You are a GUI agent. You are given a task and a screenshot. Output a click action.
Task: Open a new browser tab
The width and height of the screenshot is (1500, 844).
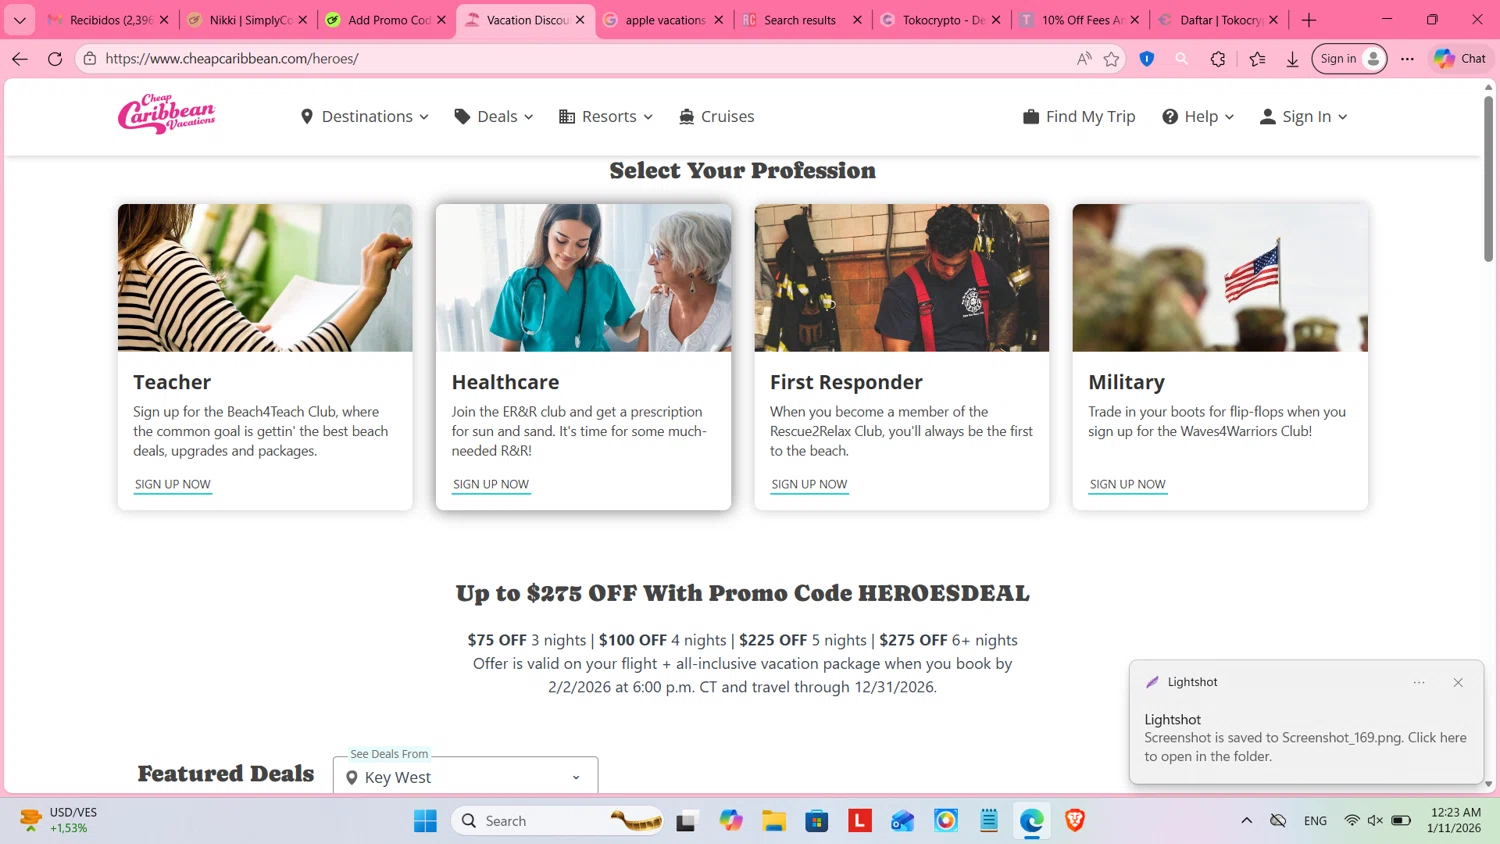tap(1309, 20)
